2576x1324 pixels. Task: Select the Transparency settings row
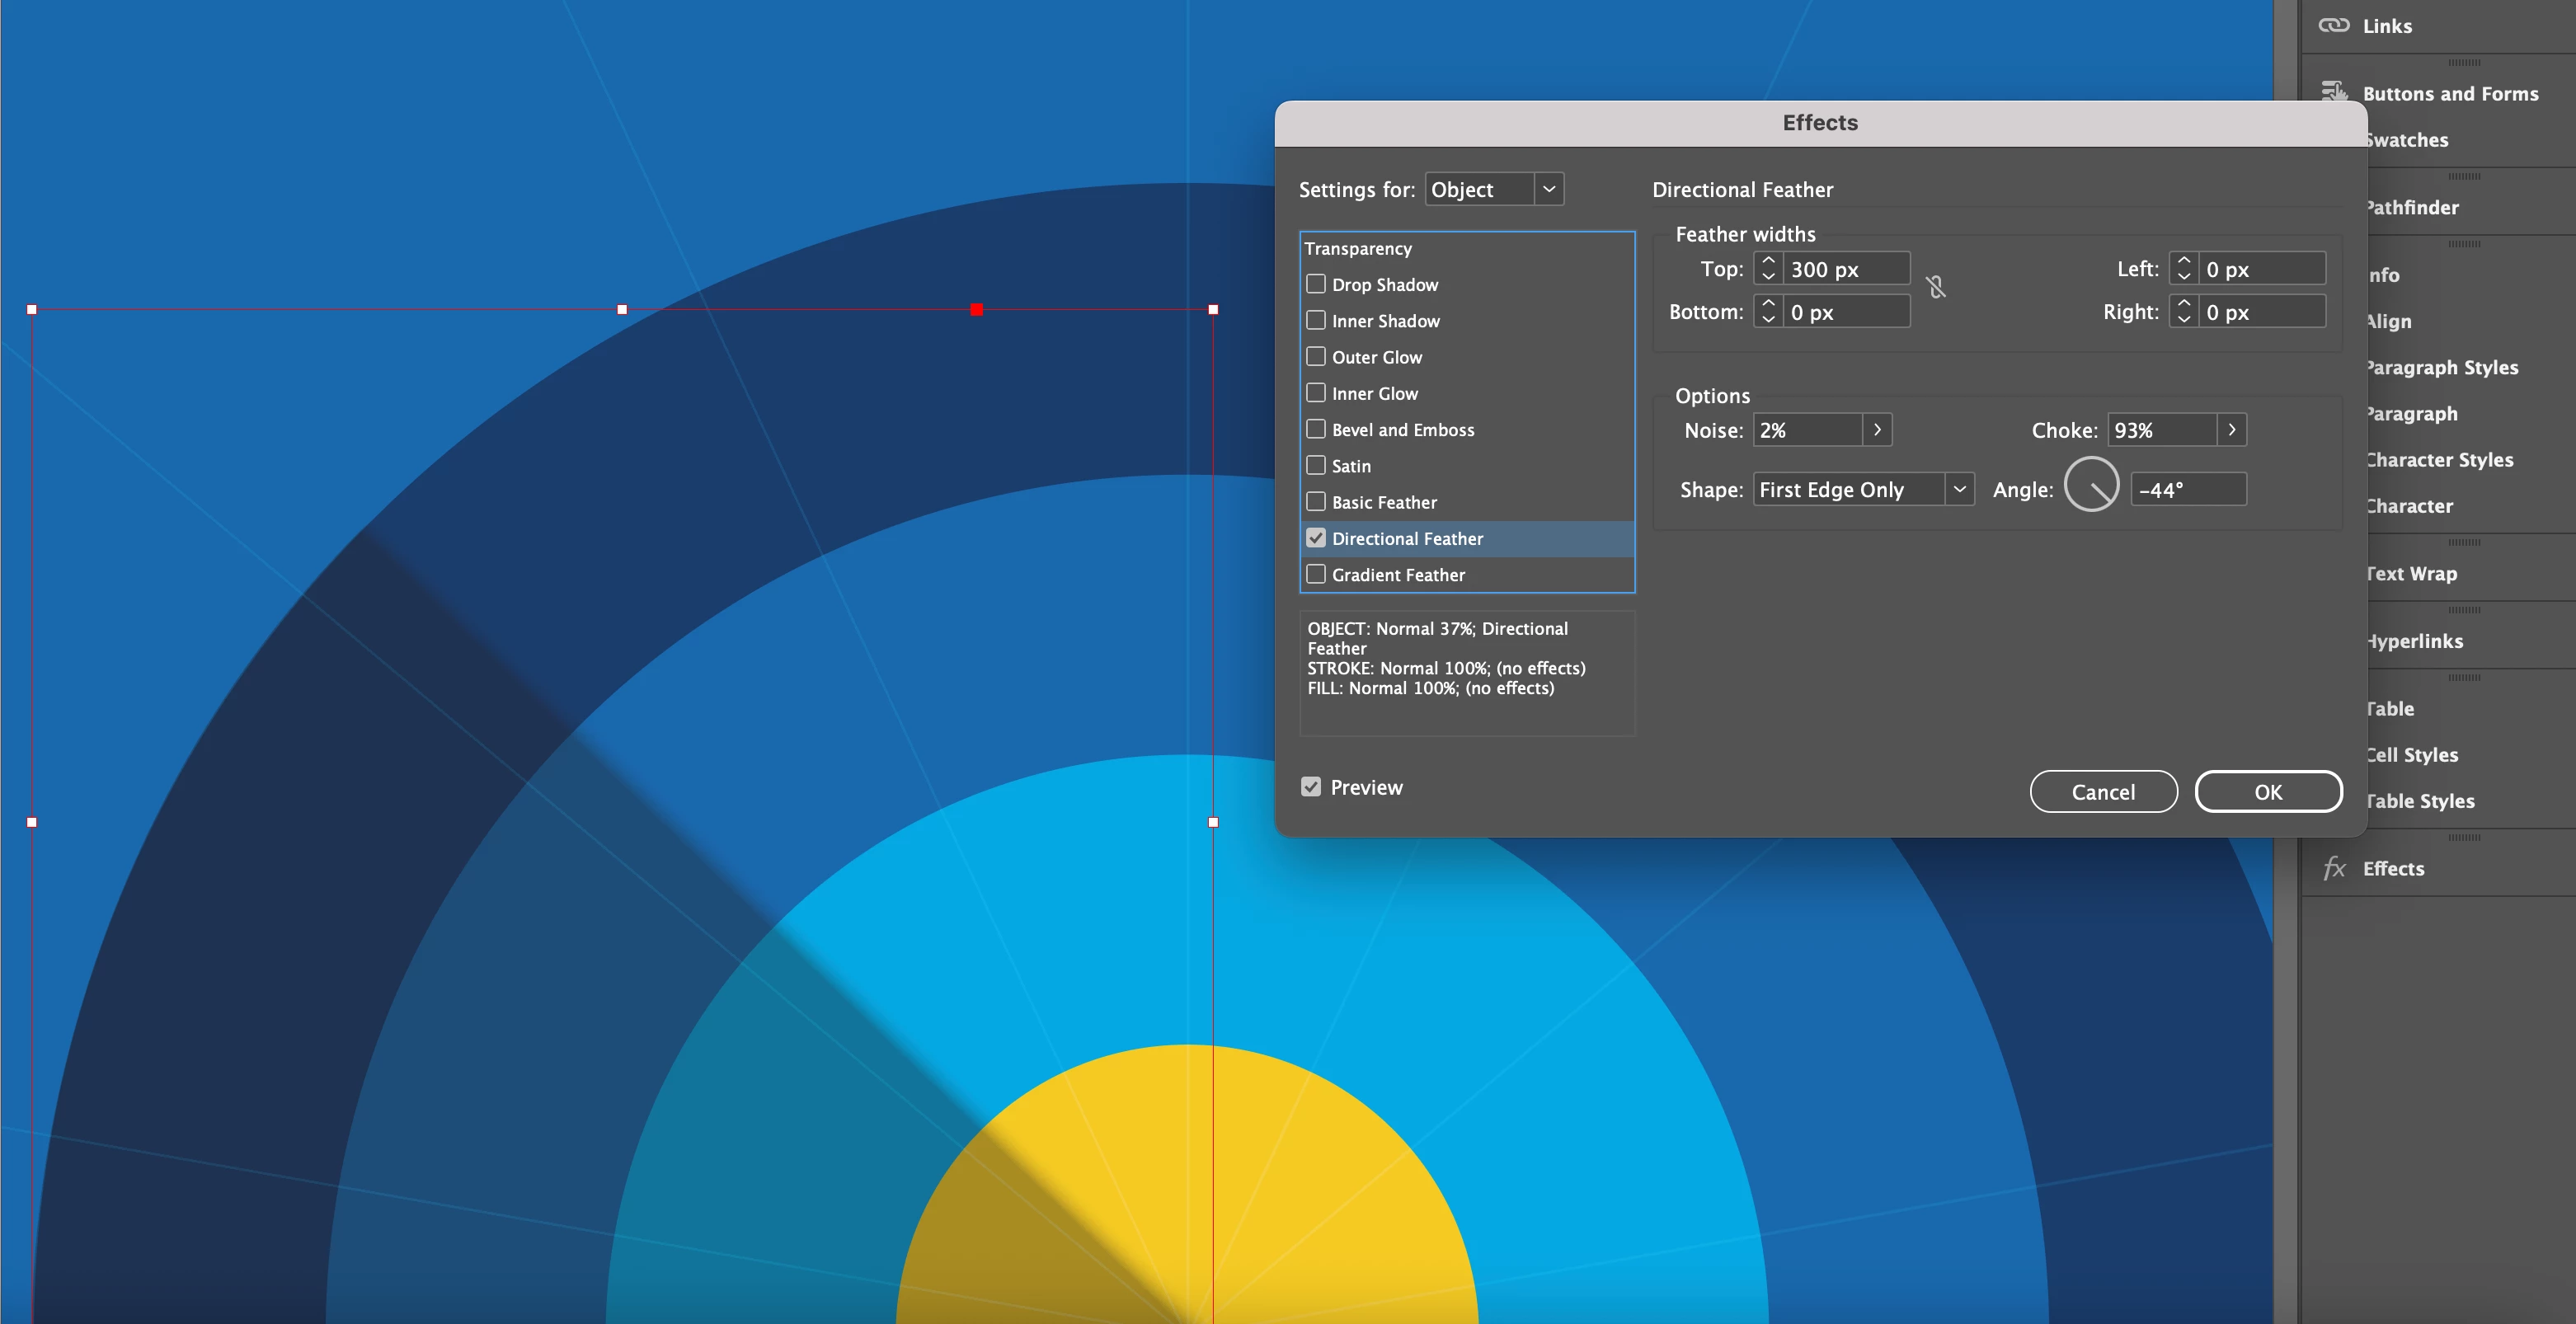click(x=1467, y=248)
